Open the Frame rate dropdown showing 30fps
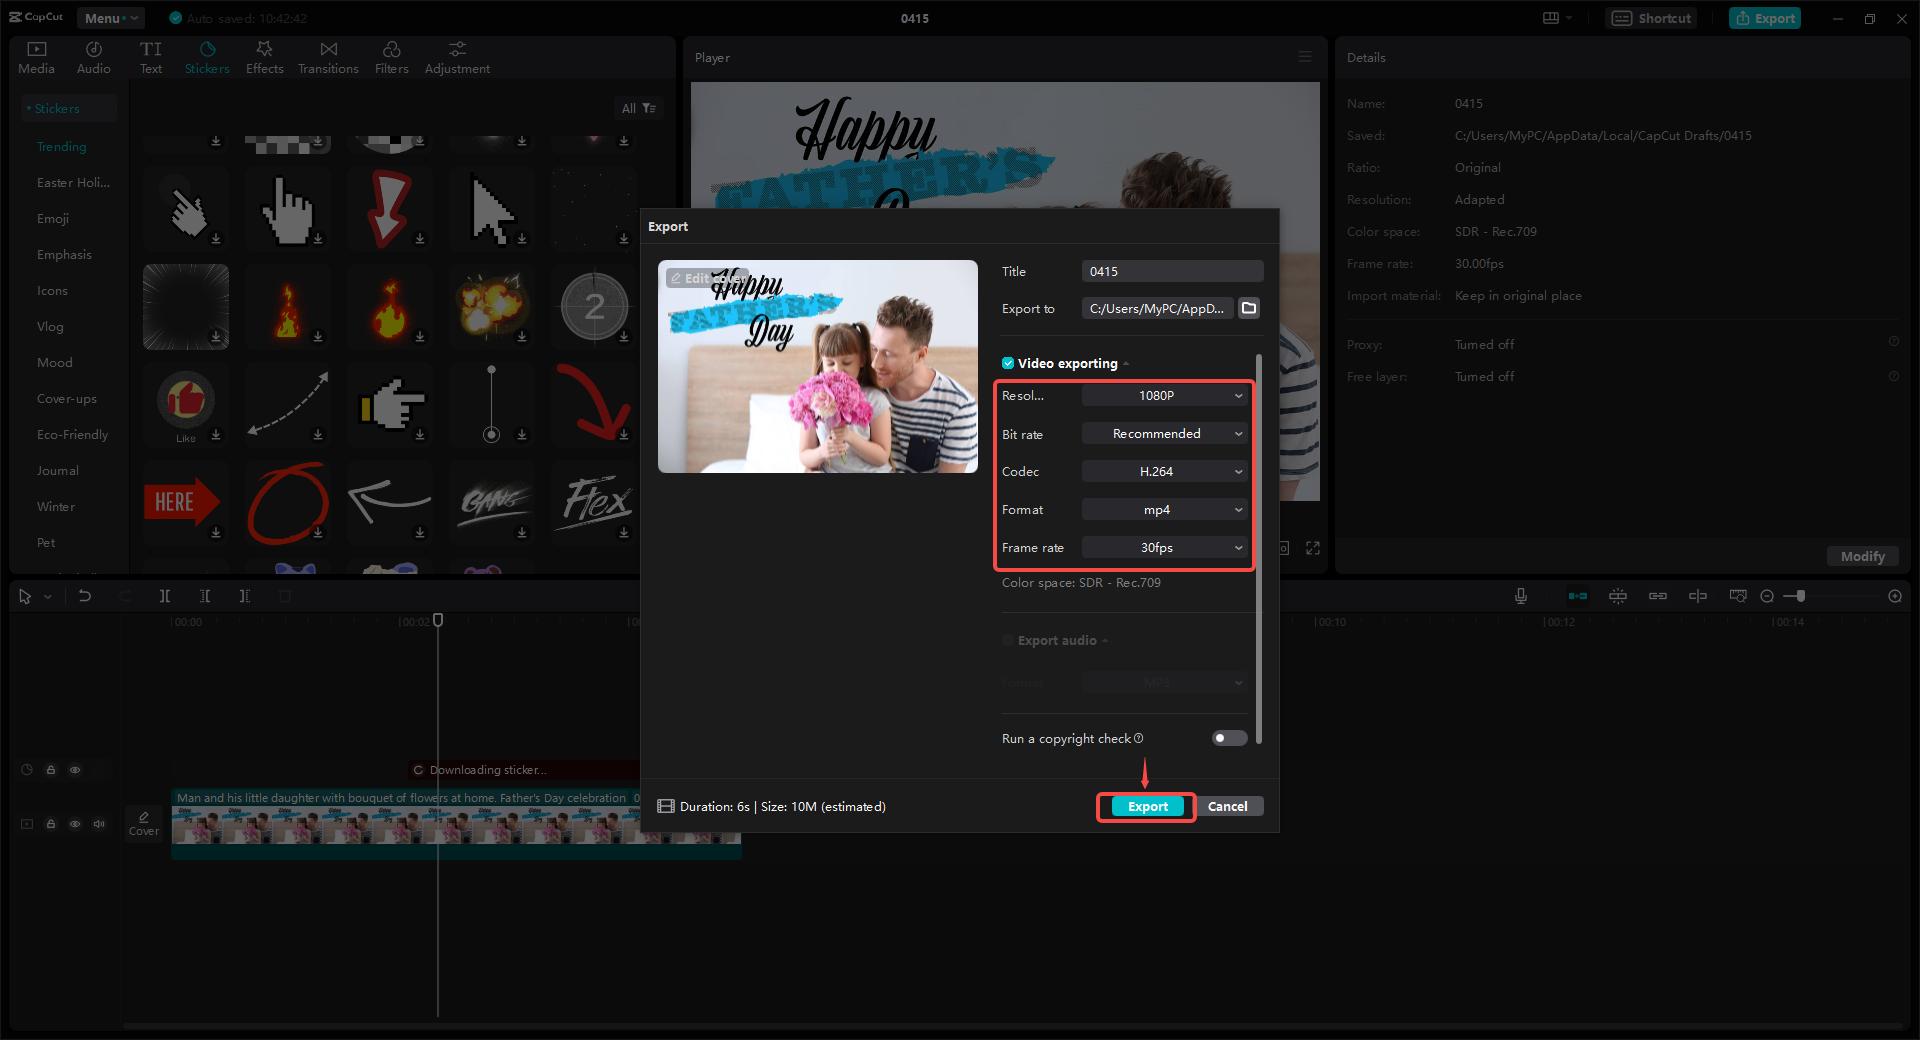The width and height of the screenshot is (1920, 1040). 1164,547
